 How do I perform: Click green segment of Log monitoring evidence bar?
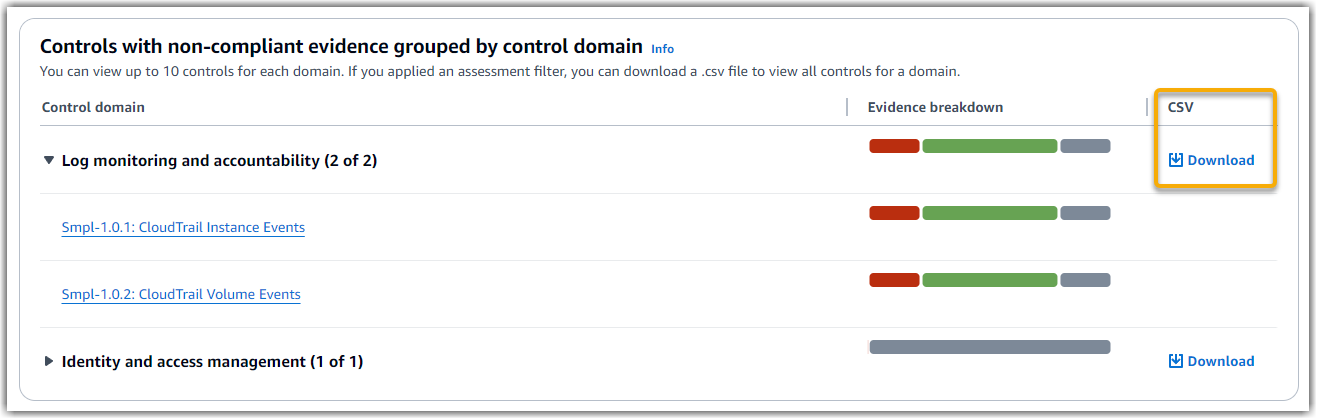coord(989,146)
